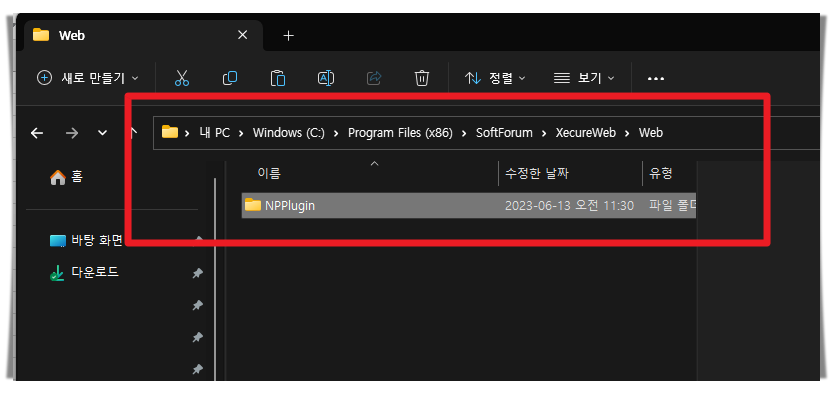Open 다운로드 in the navigation pane
Screen dimensions: 833x394
[84, 273]
